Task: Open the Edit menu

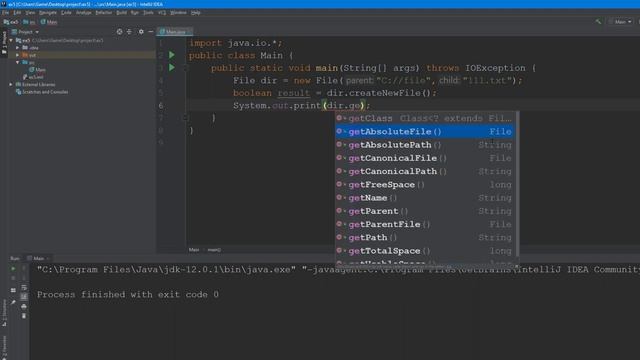Action: pyautogui.click(x=17, y=13)
